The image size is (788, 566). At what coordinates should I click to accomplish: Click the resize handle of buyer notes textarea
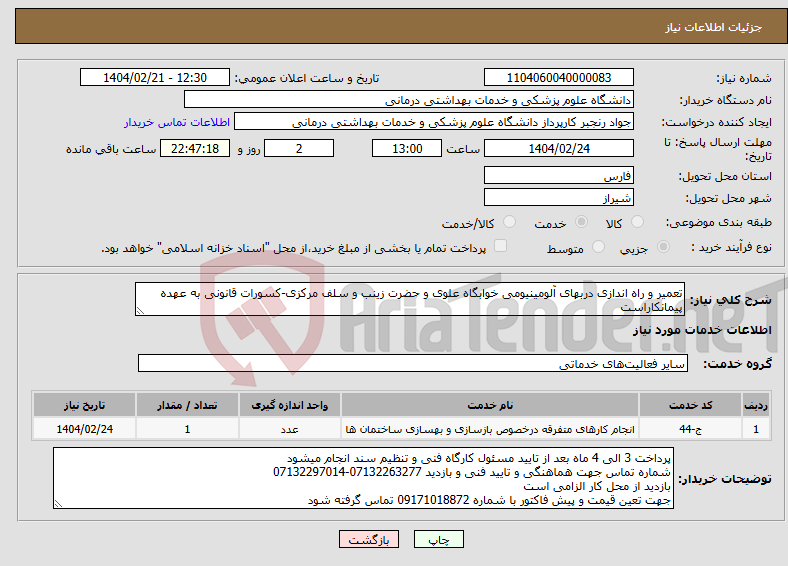58,504
